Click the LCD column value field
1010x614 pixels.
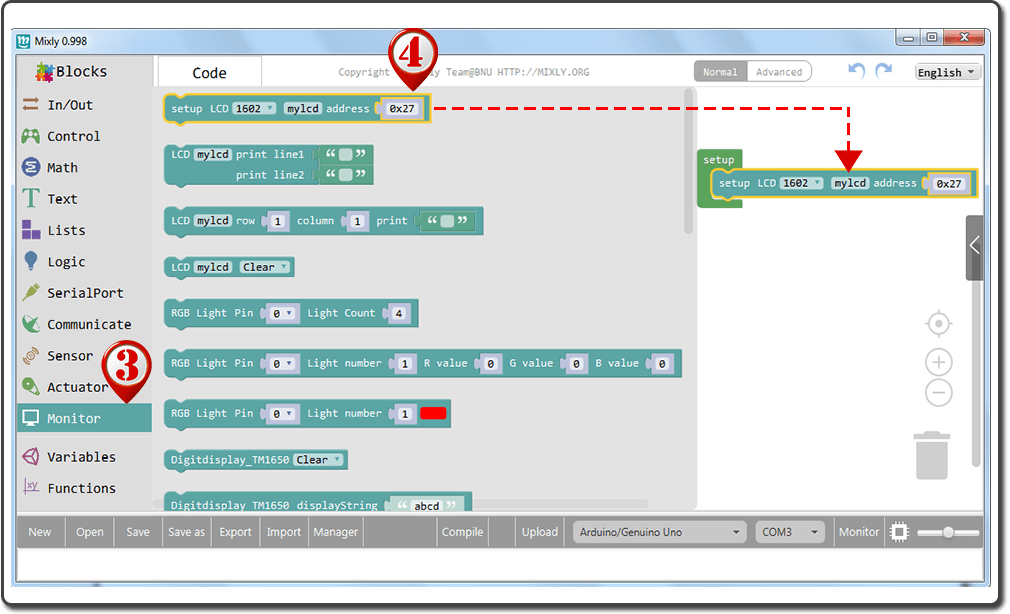click(x=357, y=221)
